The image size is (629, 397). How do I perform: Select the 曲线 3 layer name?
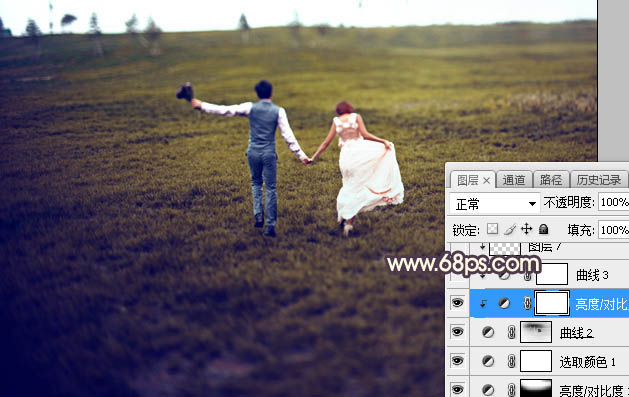tap(592, 275)
